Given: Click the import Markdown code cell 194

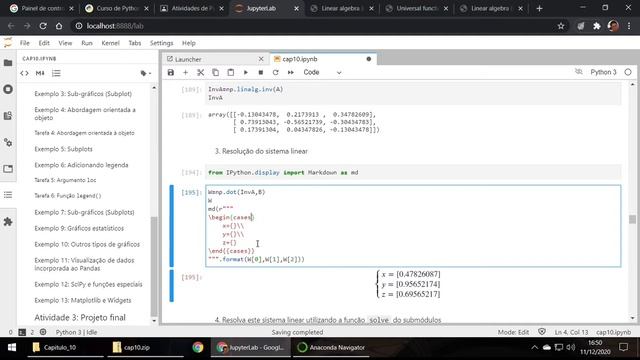Looking at the screenshot, I should 413,173.
